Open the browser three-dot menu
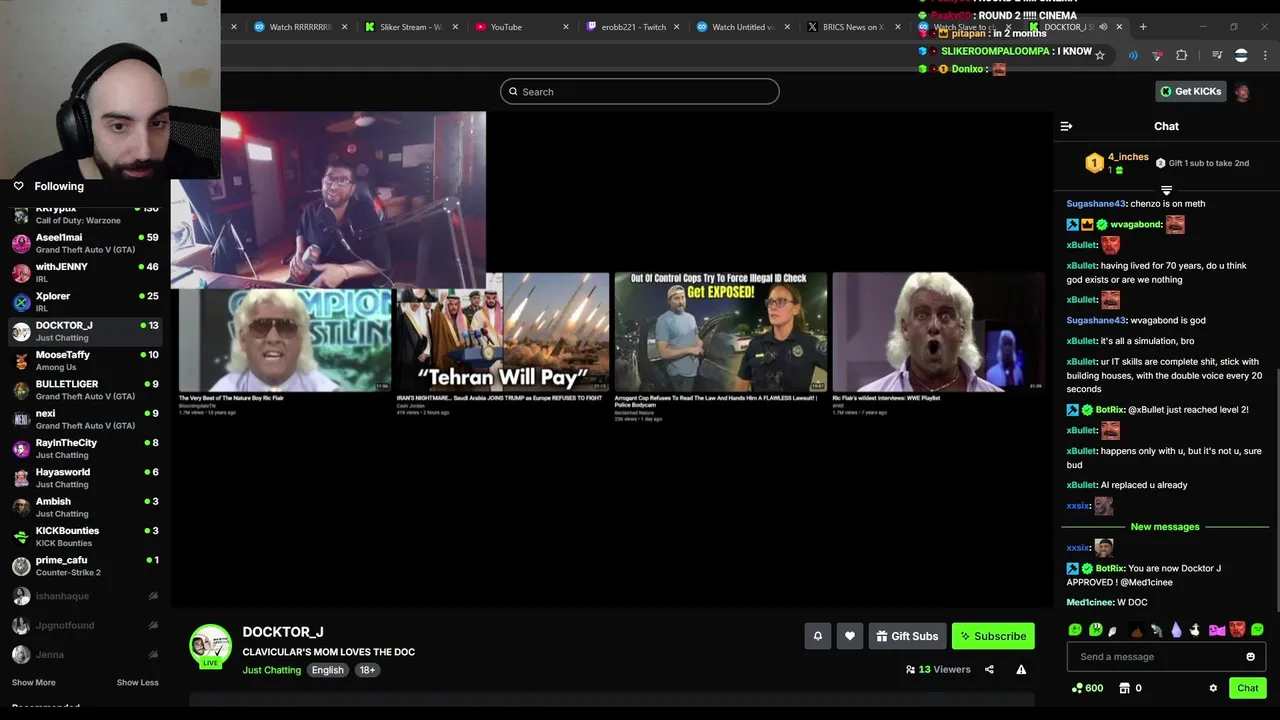Viewport: 1280px width, 720px height. pyautogui.click(x=1265, y=55)
